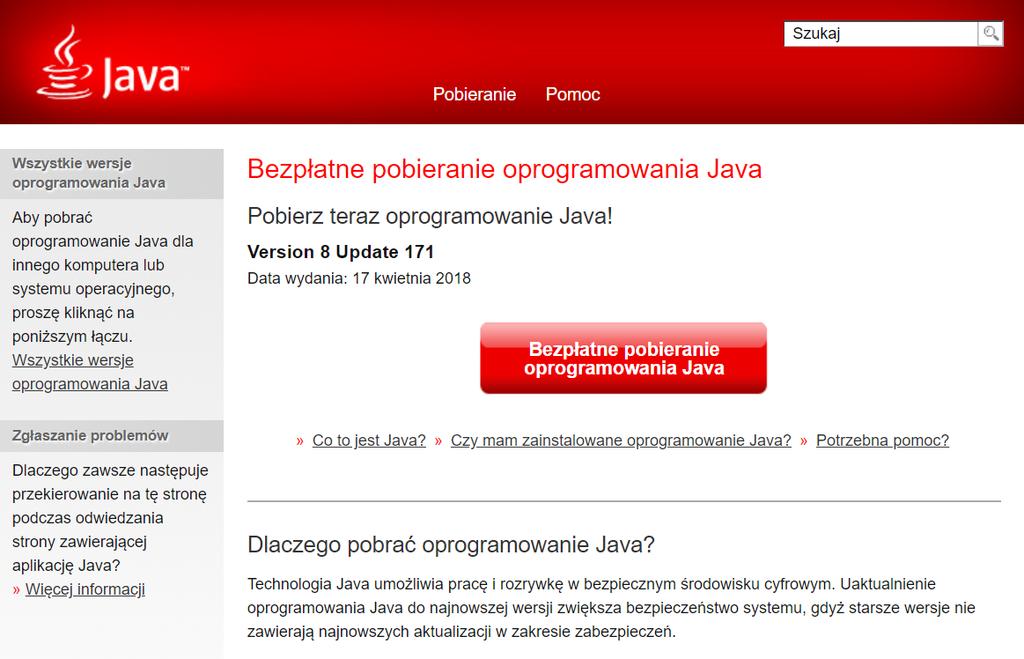Click the 'Pobierz teraz oprogramowanie Java!' subheading

430,216
